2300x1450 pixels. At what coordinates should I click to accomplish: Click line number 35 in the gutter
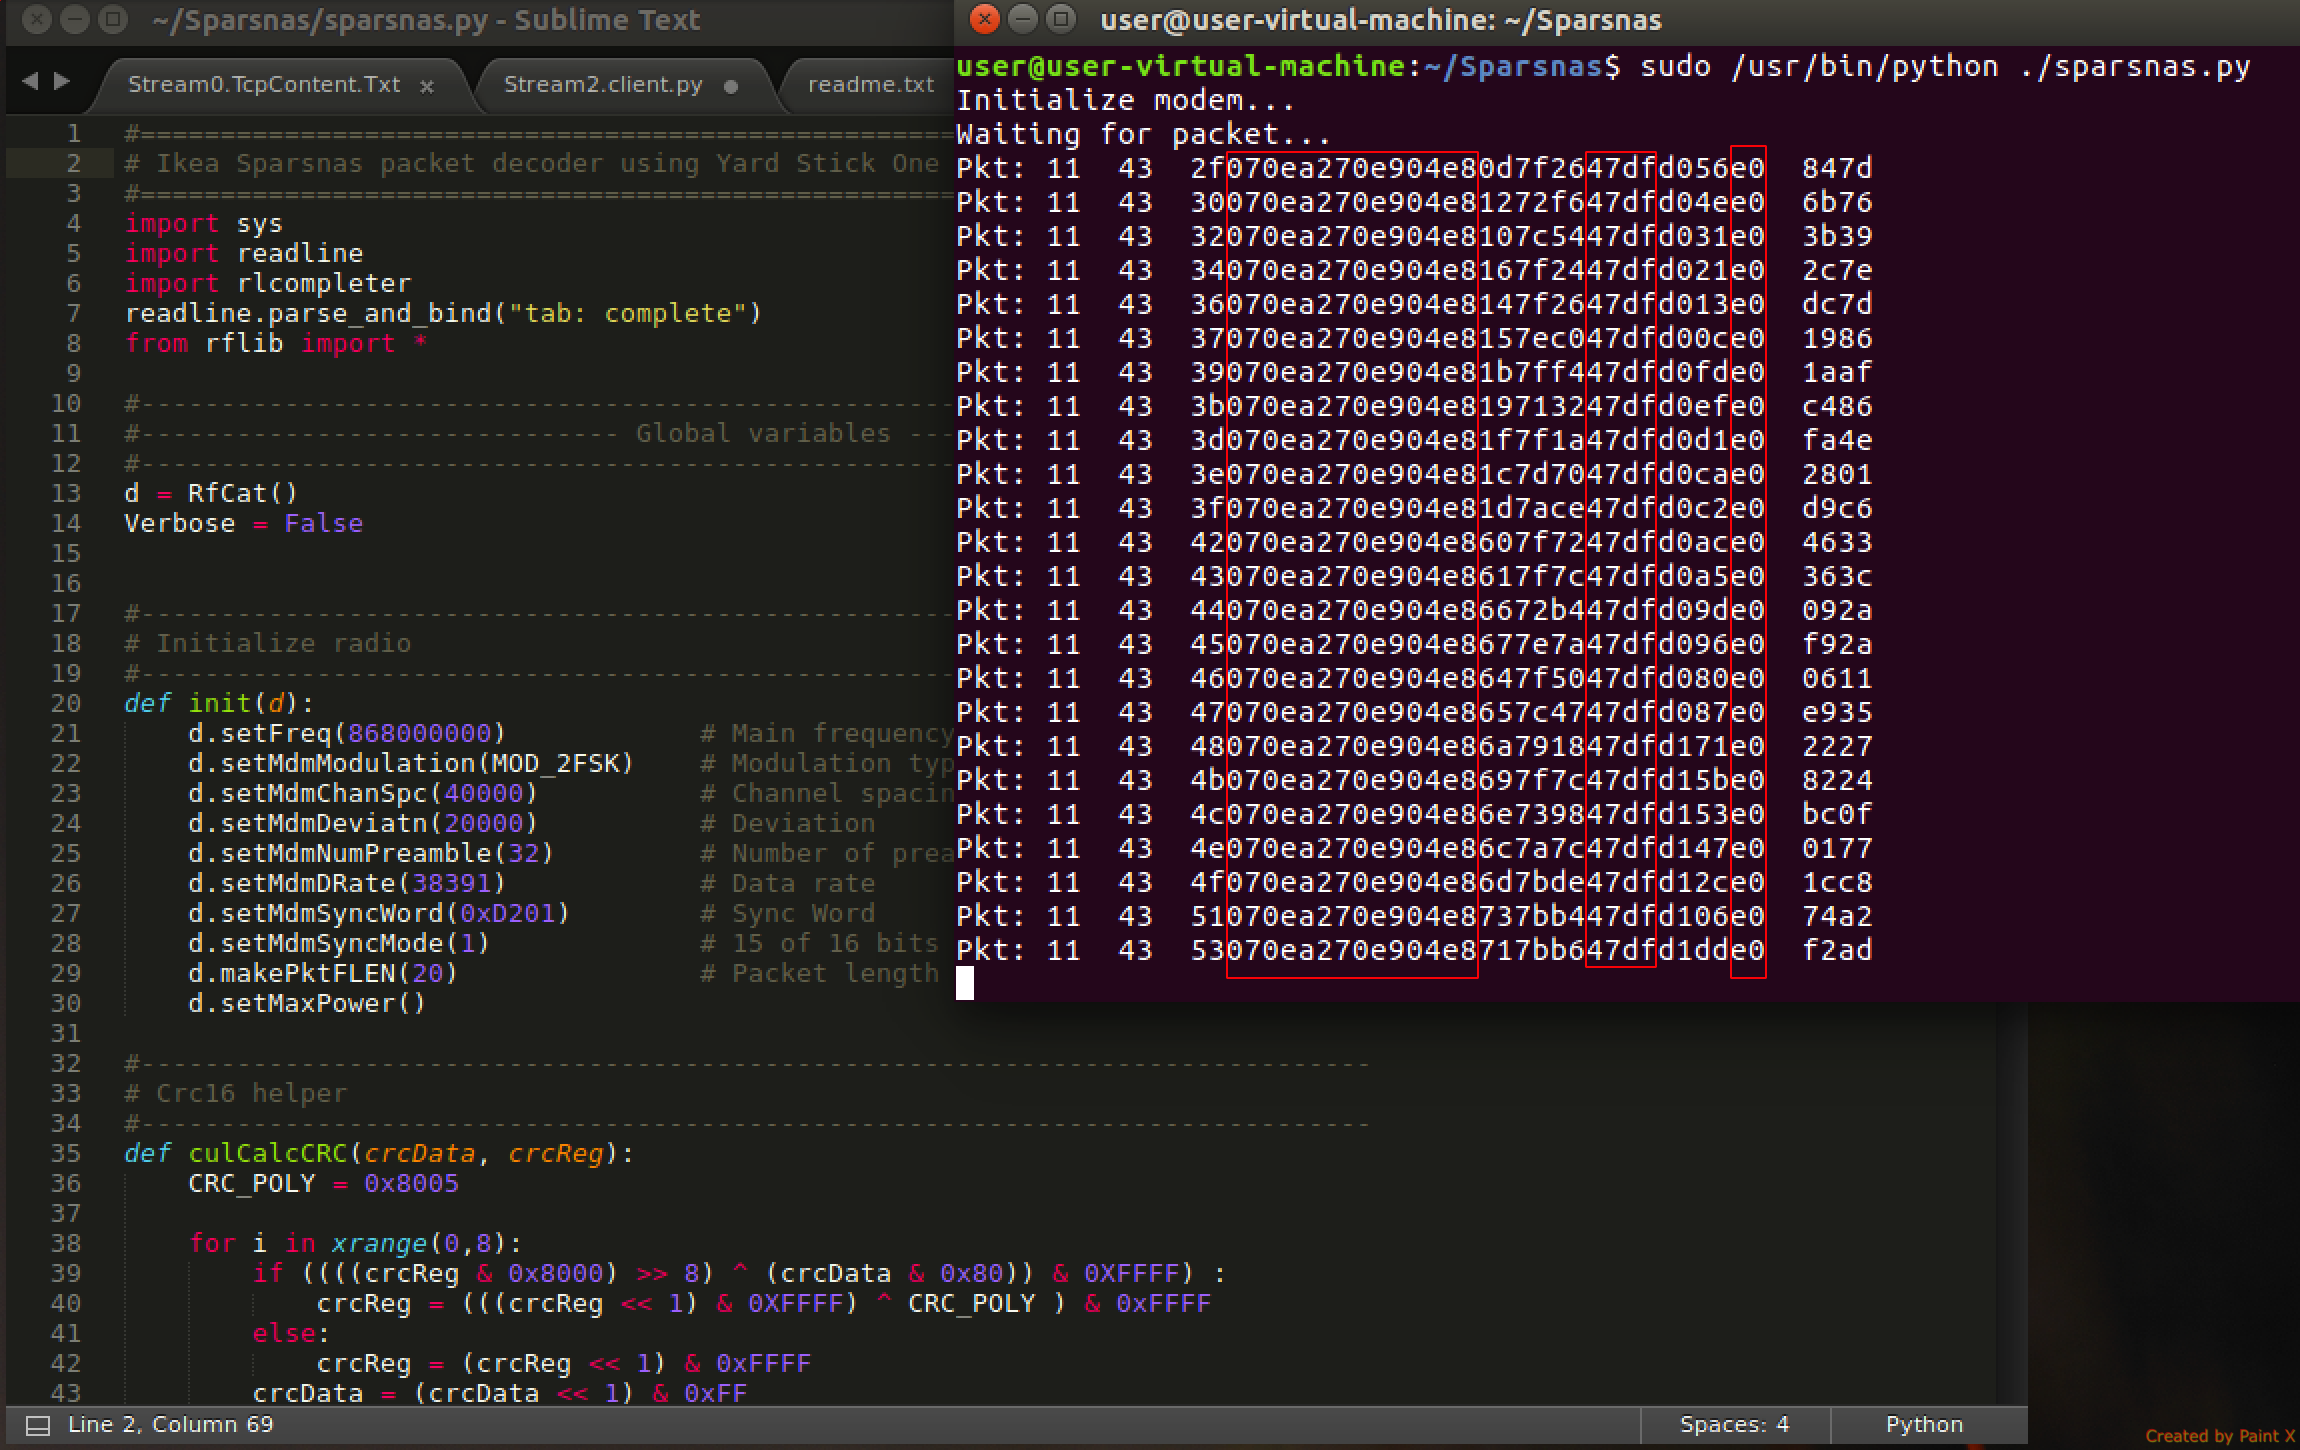pos(66,1153)
